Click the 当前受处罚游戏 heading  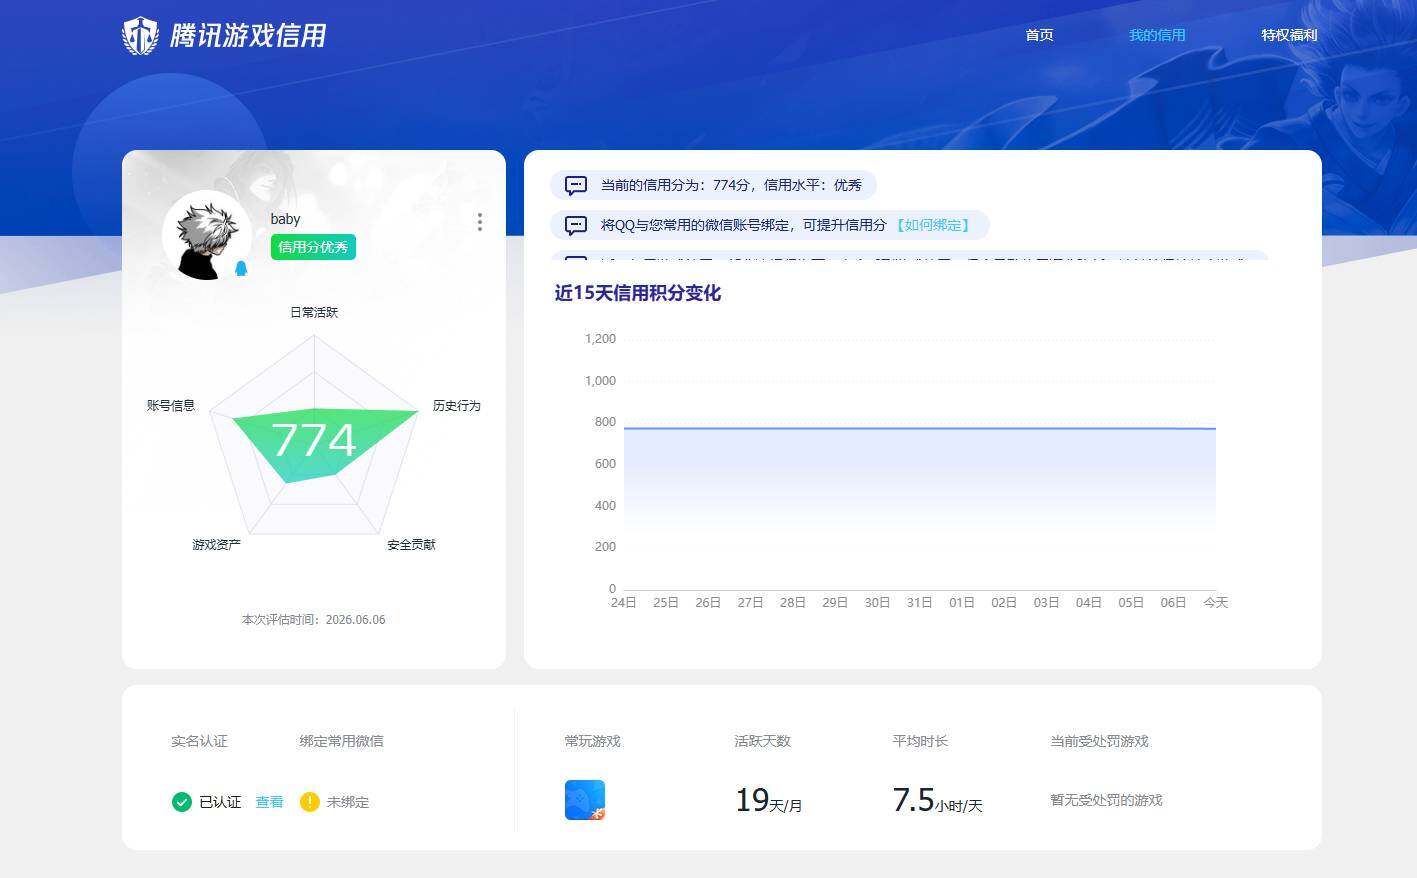1099,741
